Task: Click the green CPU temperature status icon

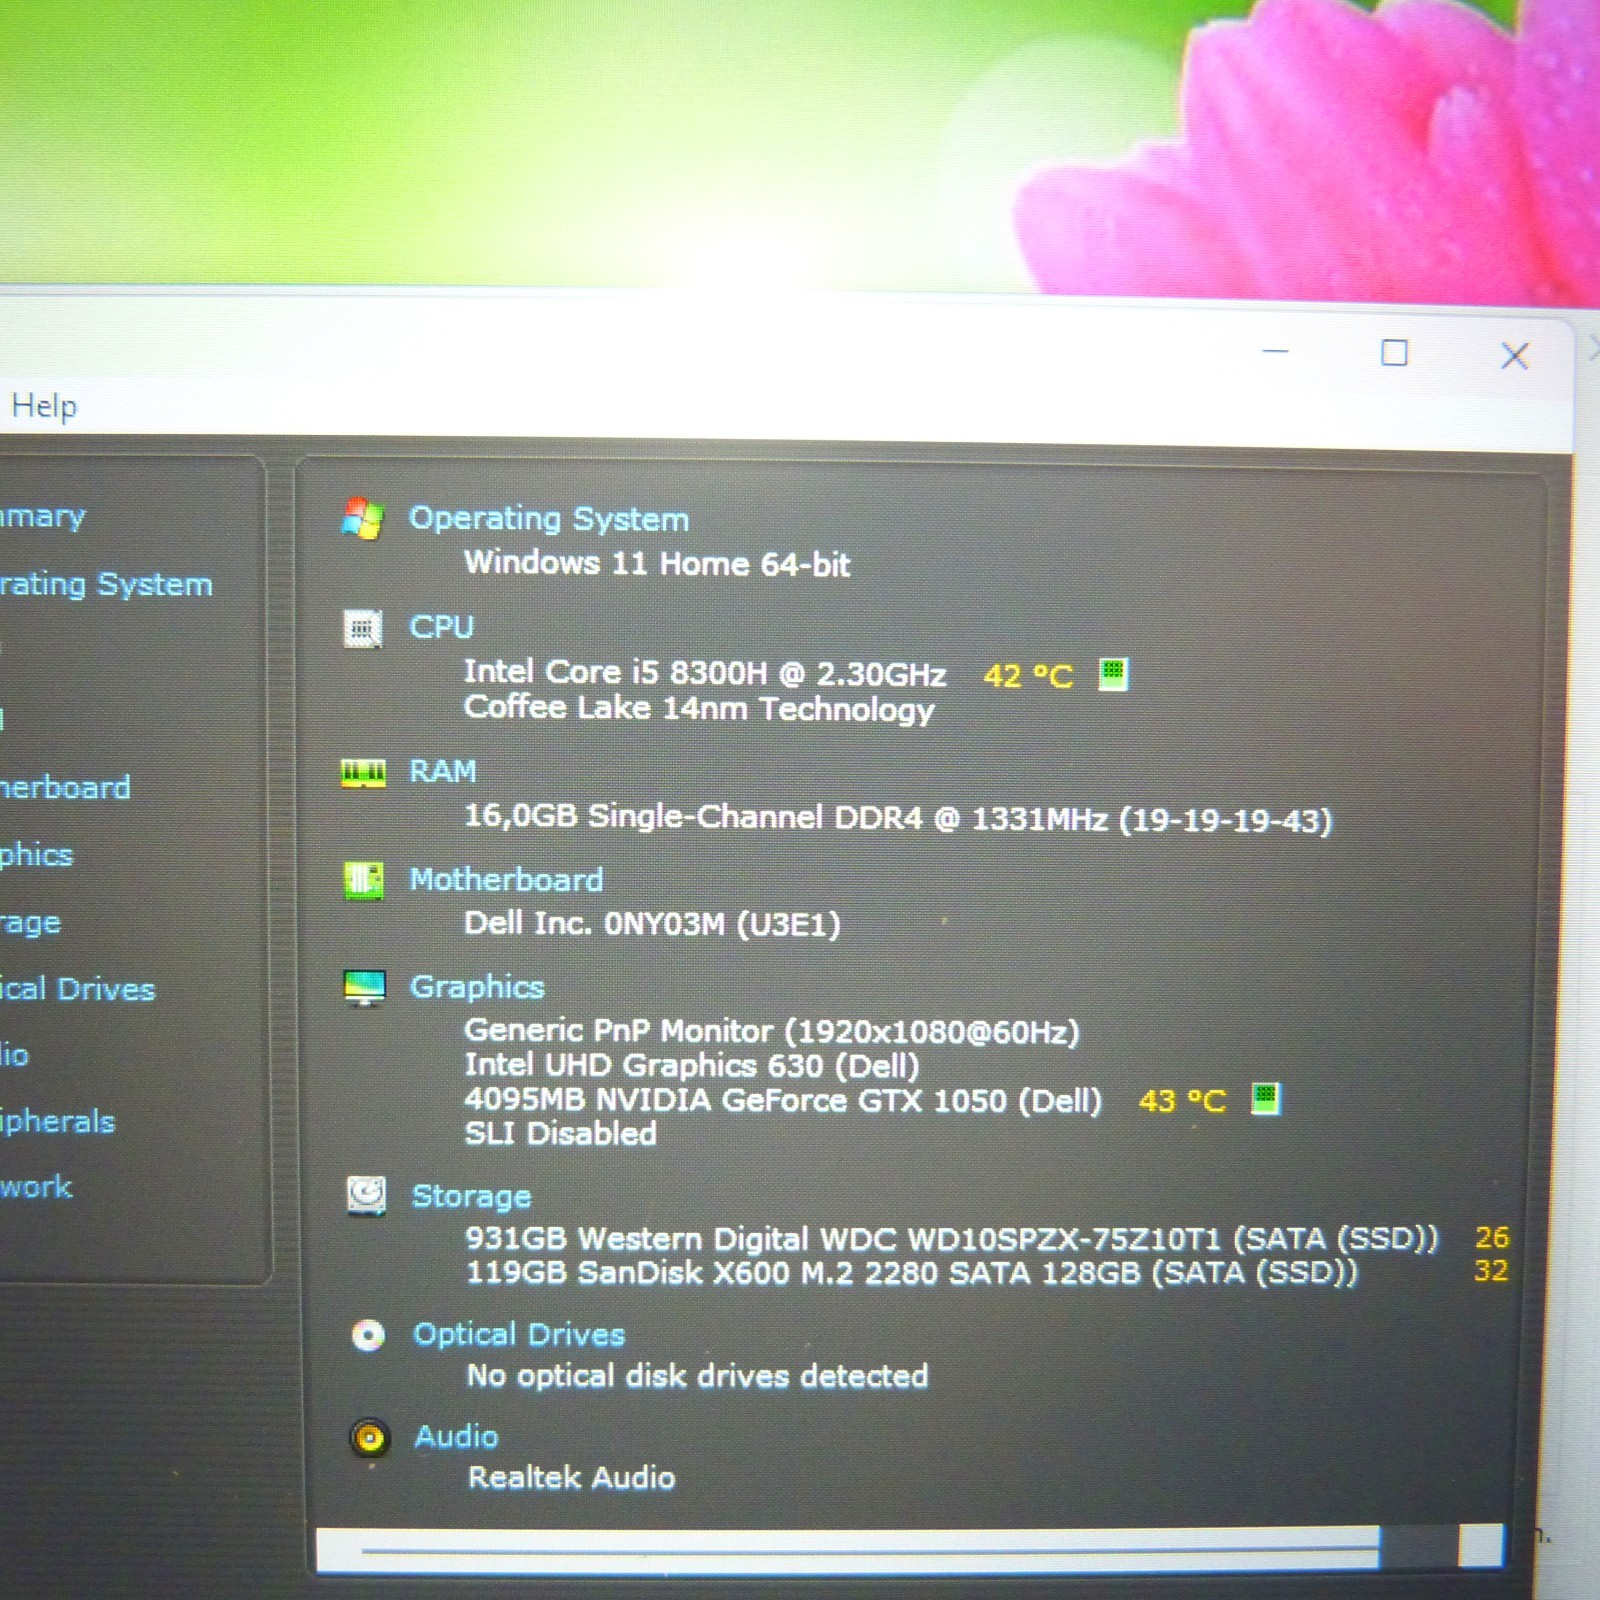Action: (x=1113, y=674)
